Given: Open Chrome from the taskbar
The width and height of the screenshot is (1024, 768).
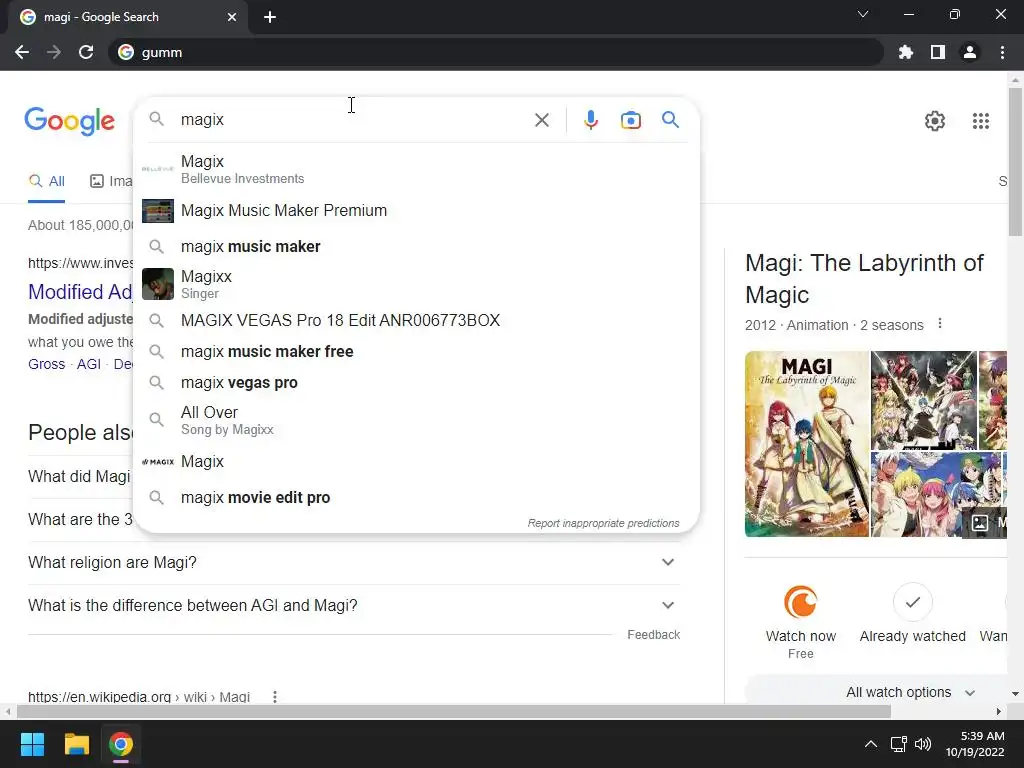Looking at the screenshot, I should [x=121, y=744].
